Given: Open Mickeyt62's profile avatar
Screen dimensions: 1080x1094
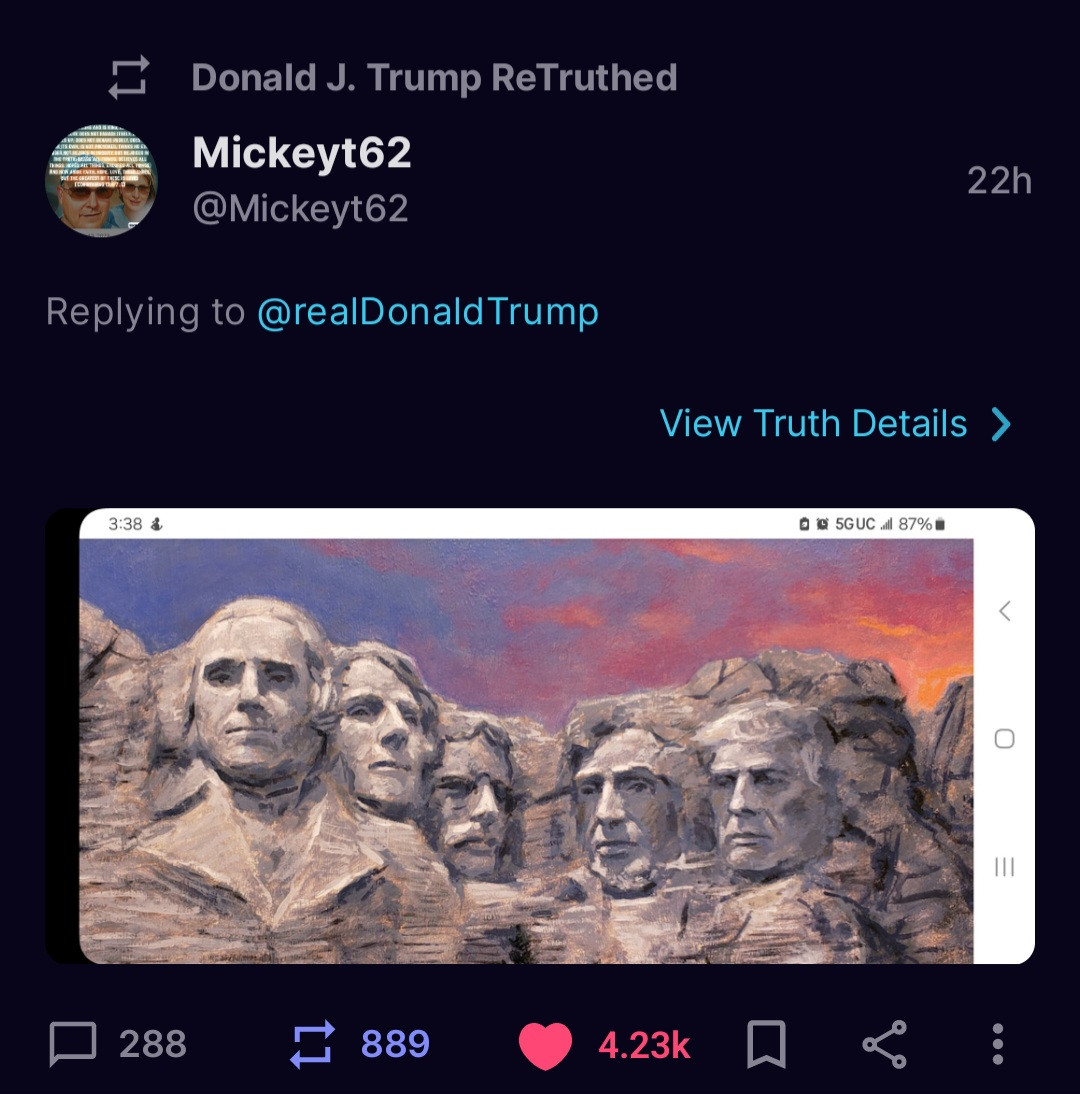Looking at the screenshot, I should tap(102, 181).
